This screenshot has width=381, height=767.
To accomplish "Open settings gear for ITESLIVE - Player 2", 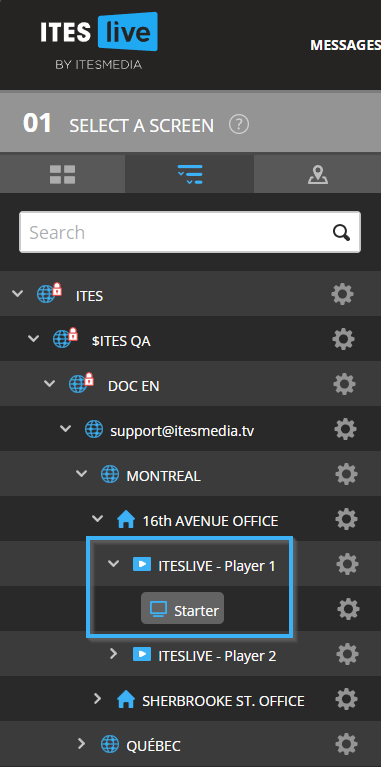I will tap(348, 654).
